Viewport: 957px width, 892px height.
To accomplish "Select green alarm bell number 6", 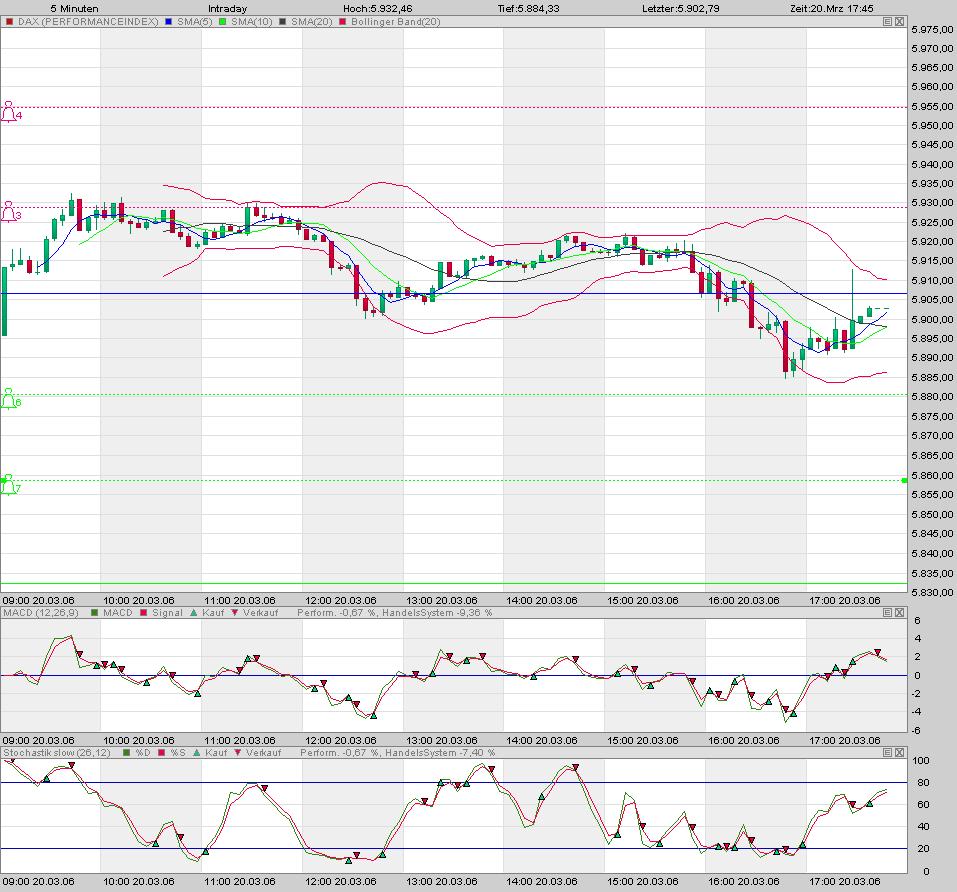I will click(x=9, y=399).
